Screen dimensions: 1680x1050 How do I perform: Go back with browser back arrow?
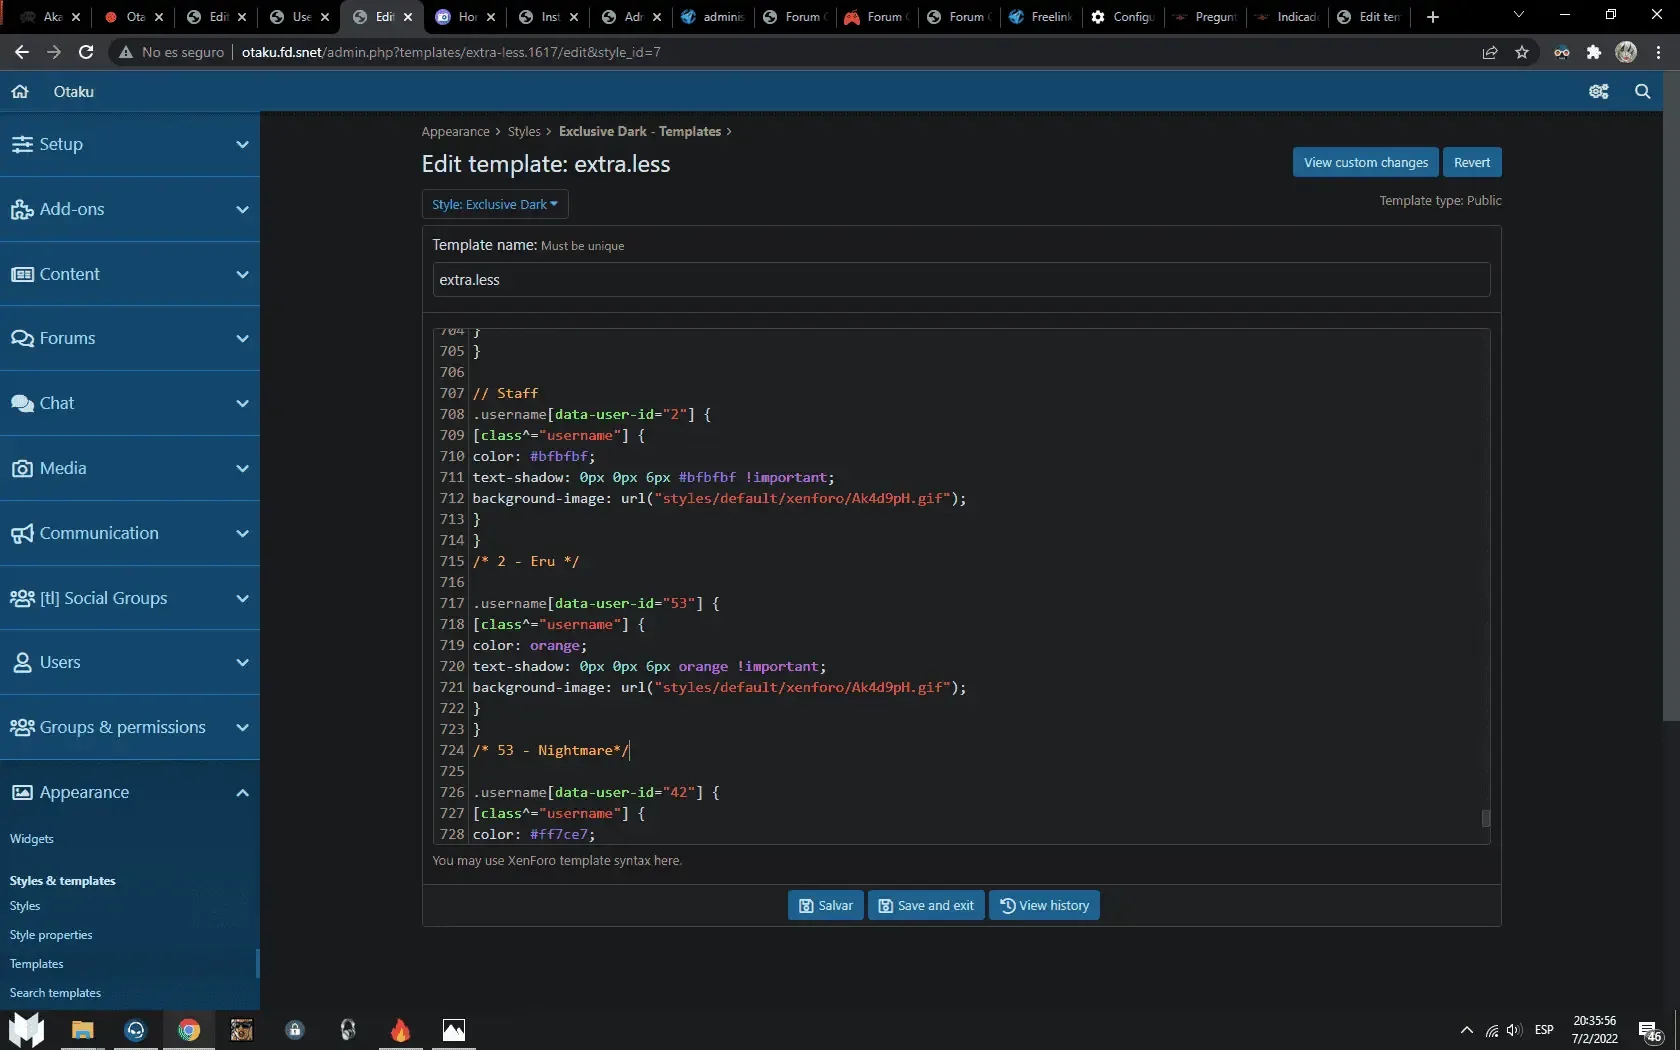[x=22, y=52]
